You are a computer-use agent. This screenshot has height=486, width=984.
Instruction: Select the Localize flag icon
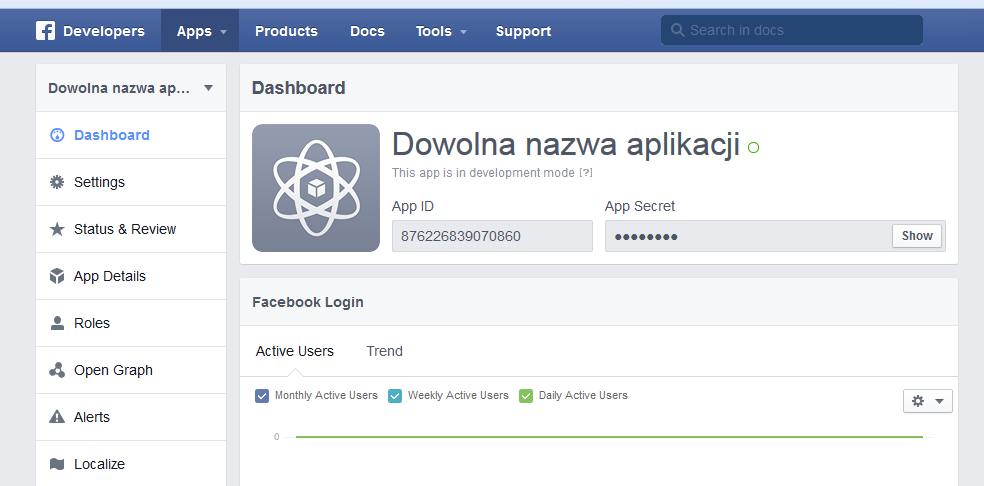click(57, 464)
